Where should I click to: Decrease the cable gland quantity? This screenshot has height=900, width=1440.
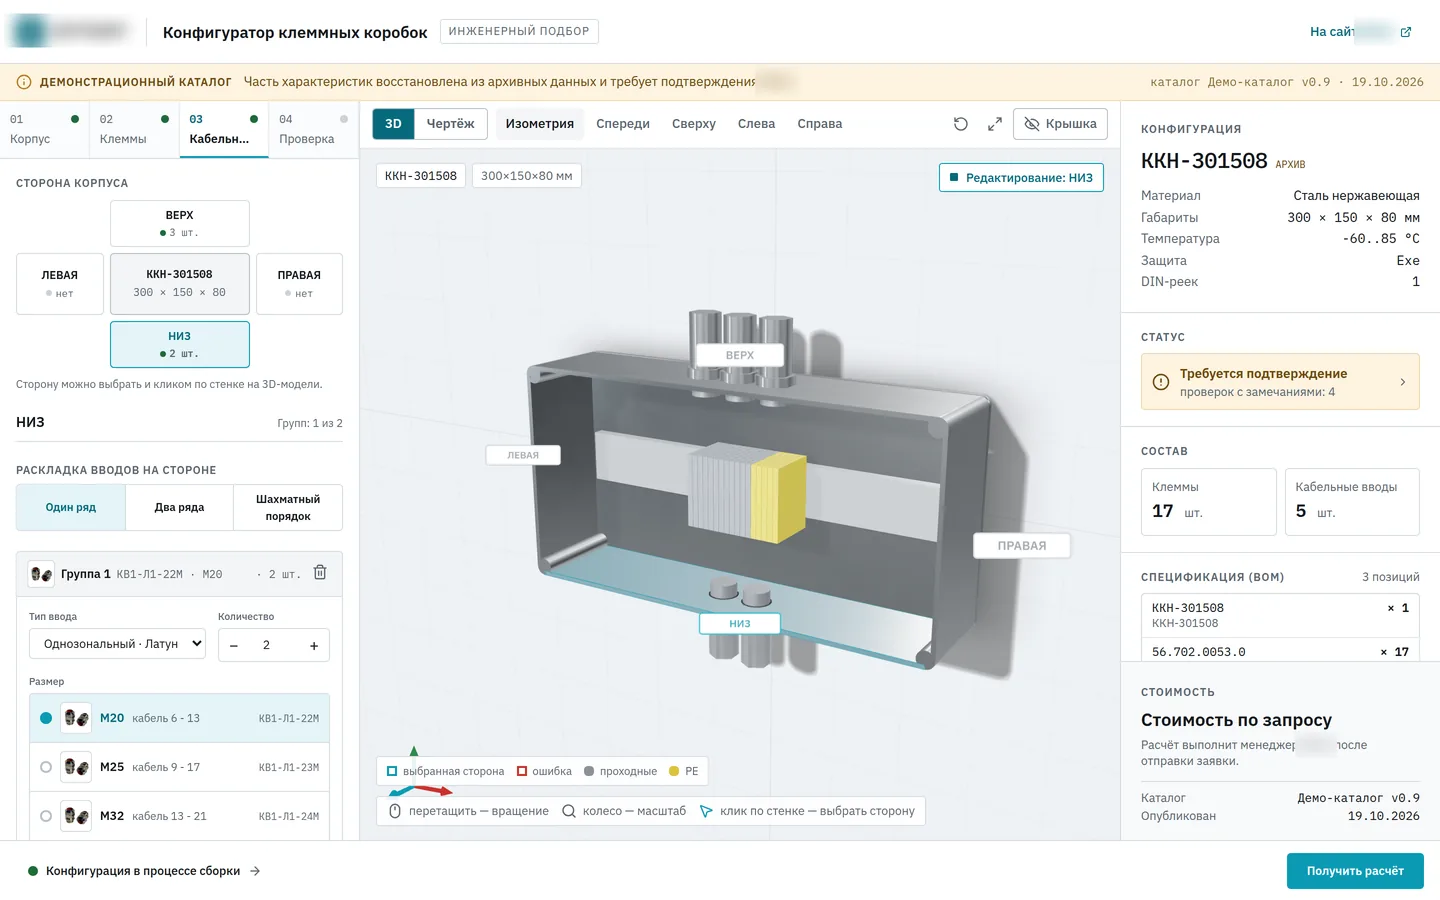click(234, 645)
